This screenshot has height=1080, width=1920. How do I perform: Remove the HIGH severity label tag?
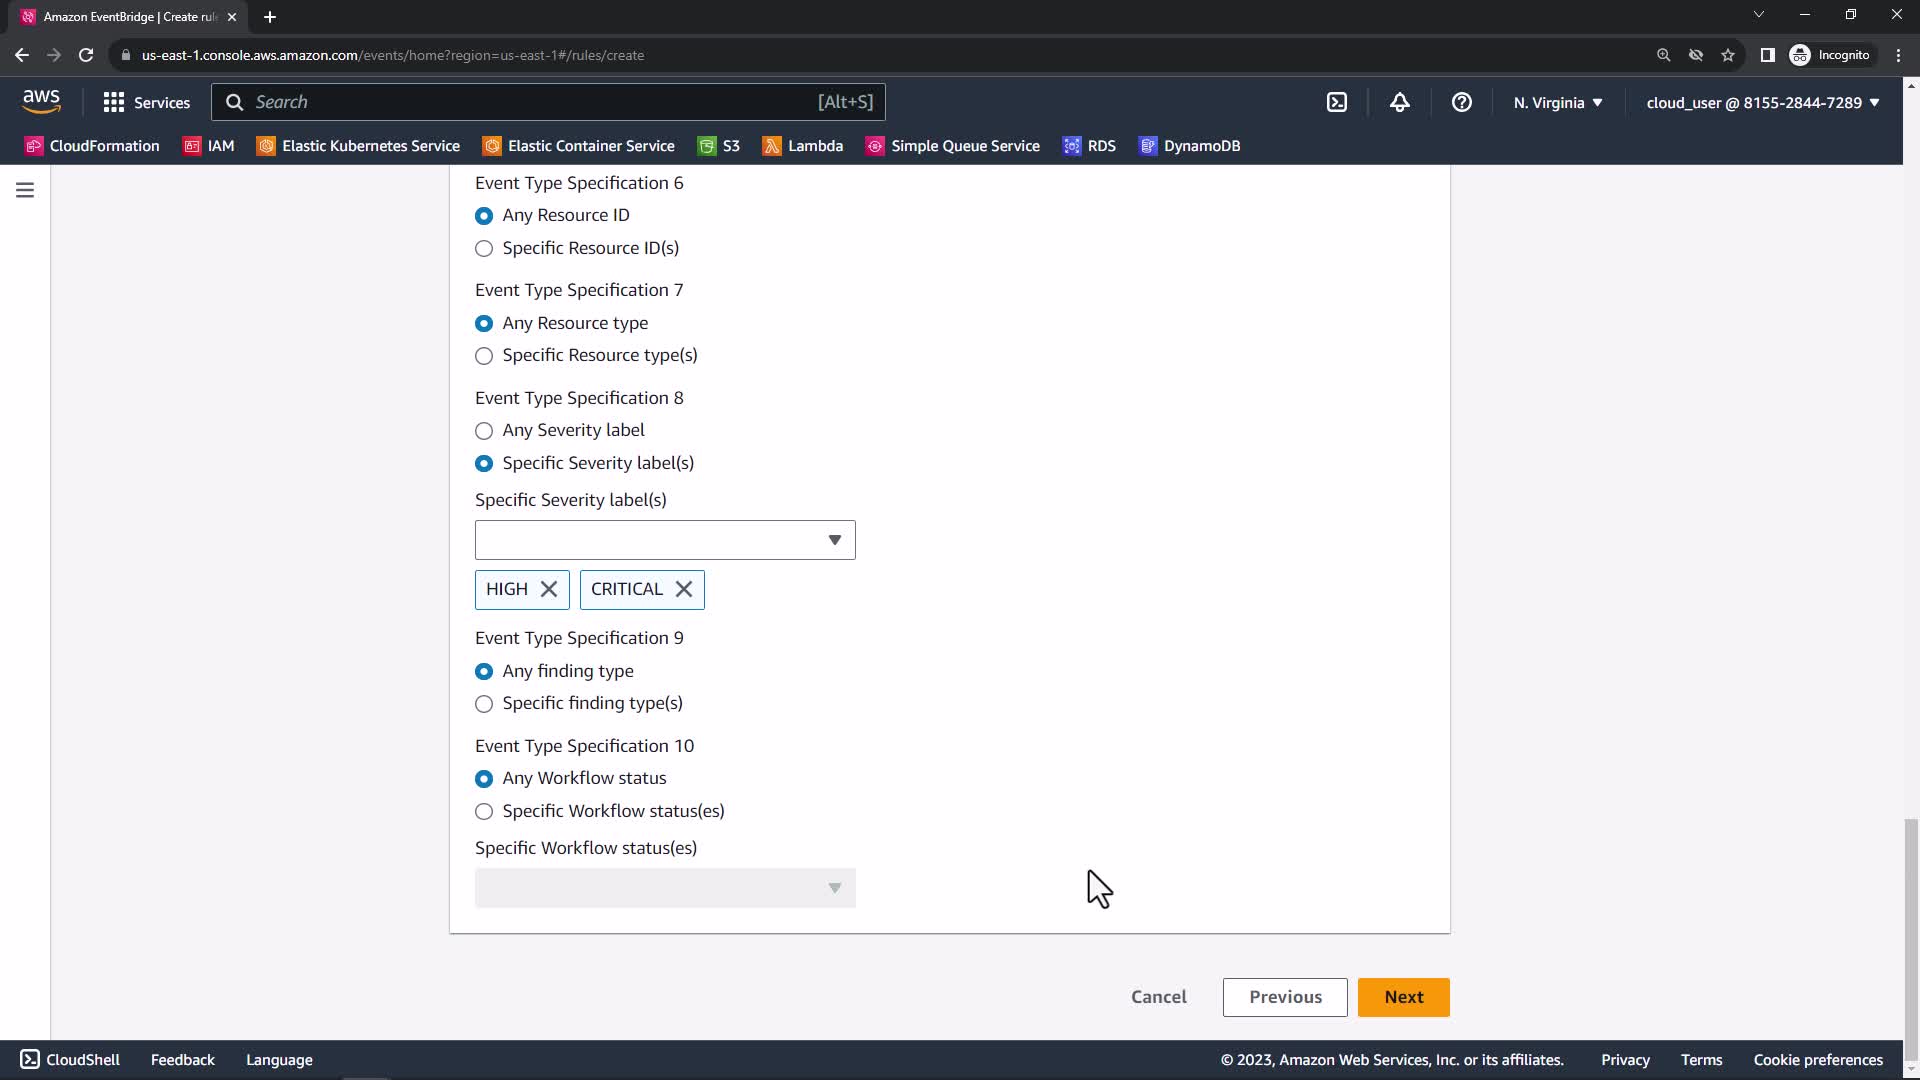(549, 589)
